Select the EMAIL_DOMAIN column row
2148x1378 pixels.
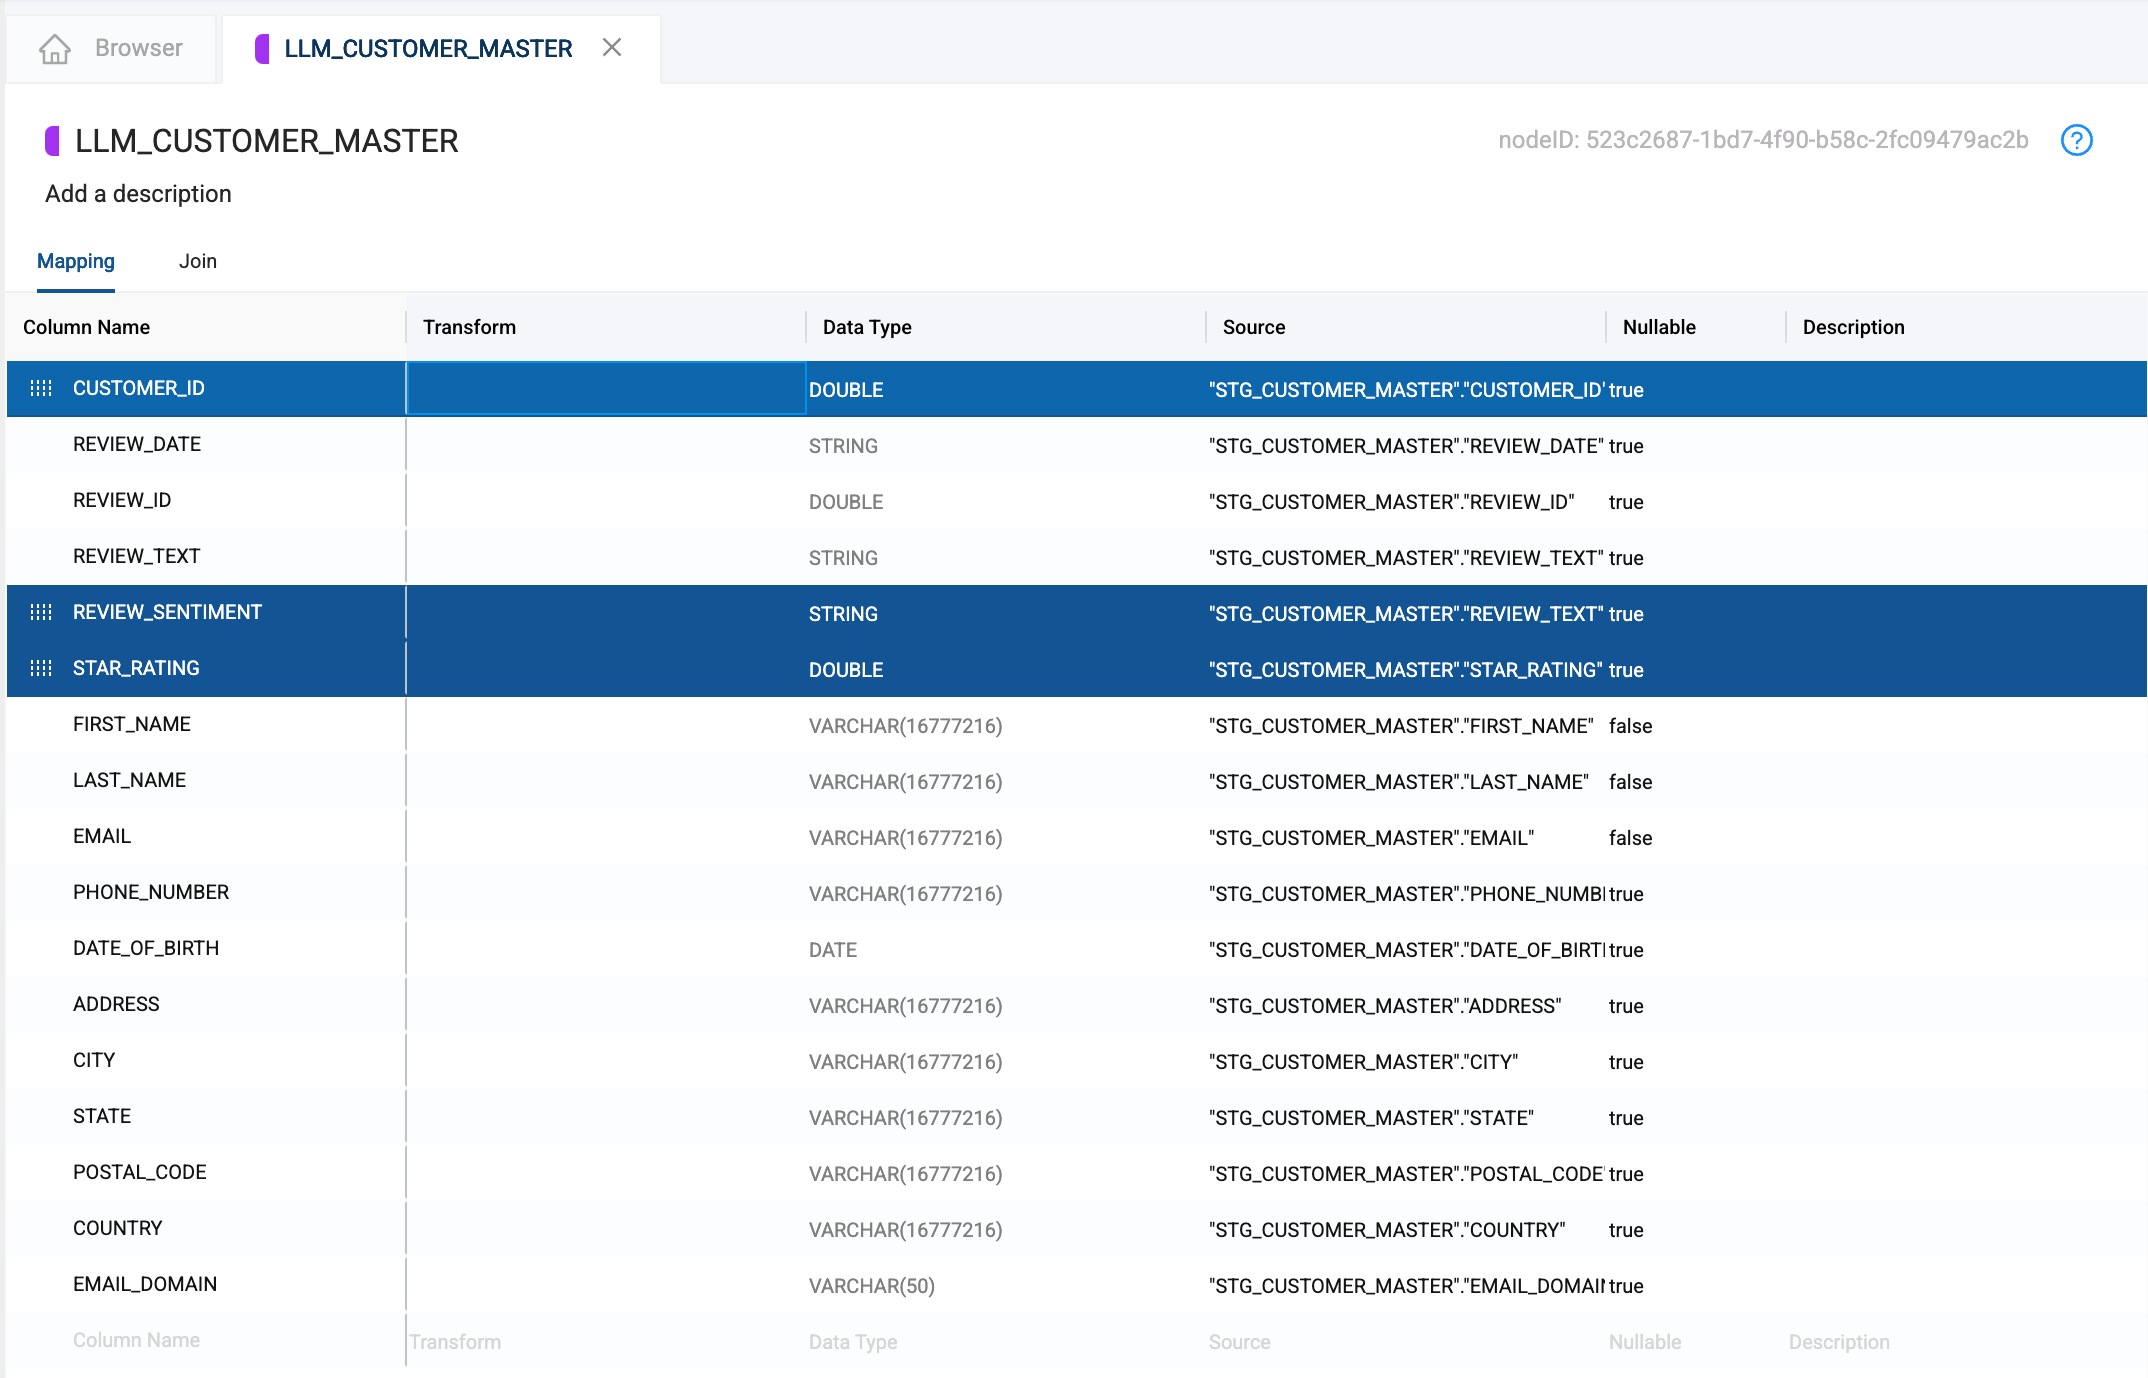(x=145, y=1284)
